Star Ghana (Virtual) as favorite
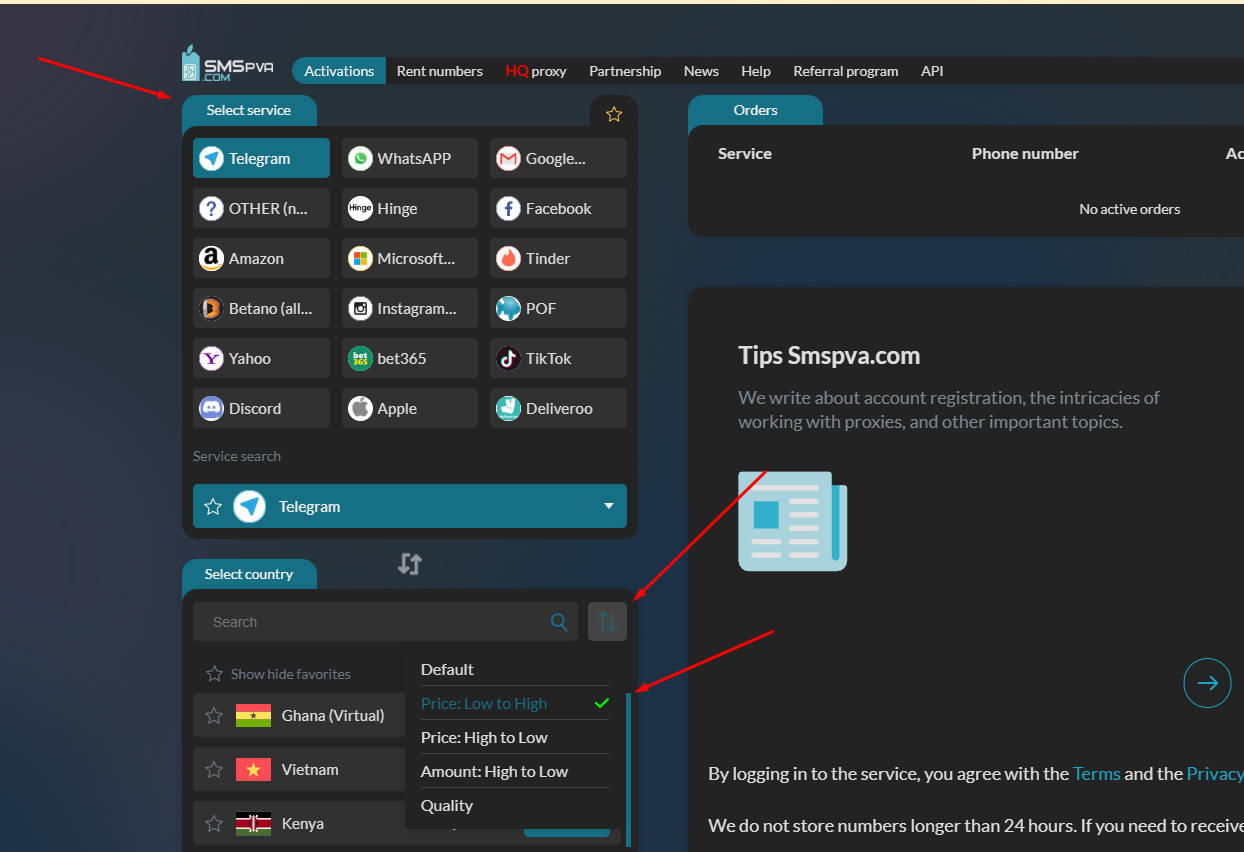 214,715
